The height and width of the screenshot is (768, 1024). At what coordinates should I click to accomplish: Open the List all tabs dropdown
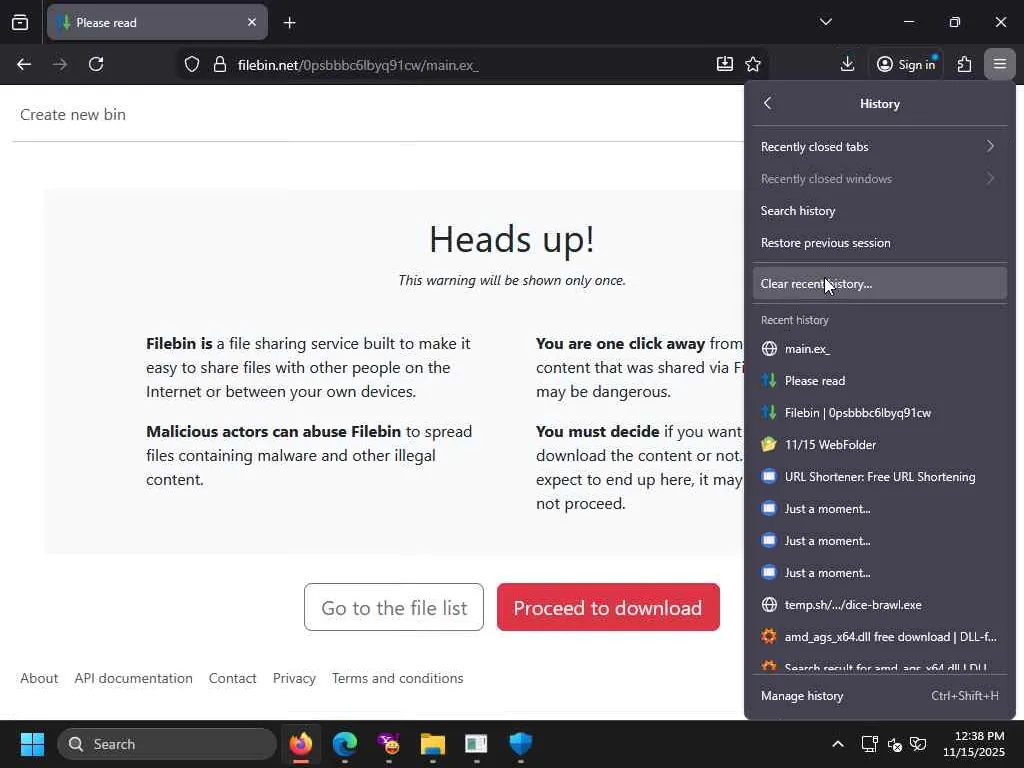pyautogui.click(x=825, y=22)
